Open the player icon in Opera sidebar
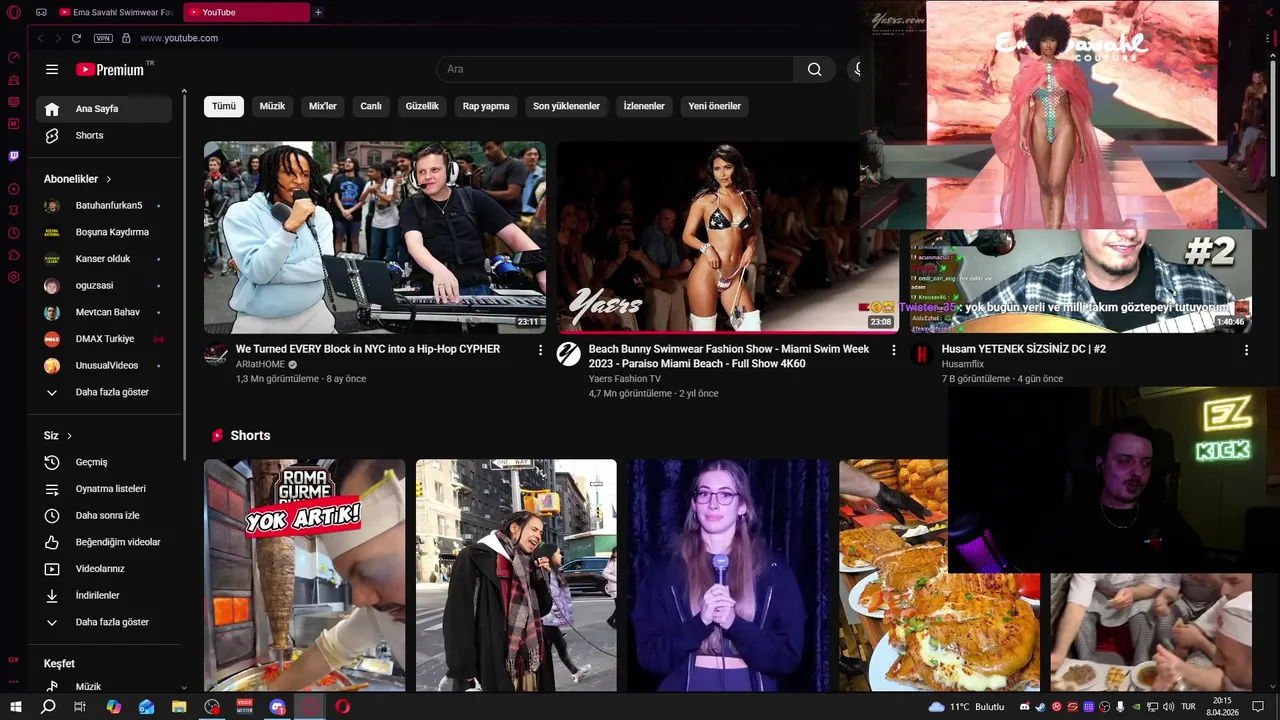This screenshot has height=720, width=1280. [x=14, y=189]
